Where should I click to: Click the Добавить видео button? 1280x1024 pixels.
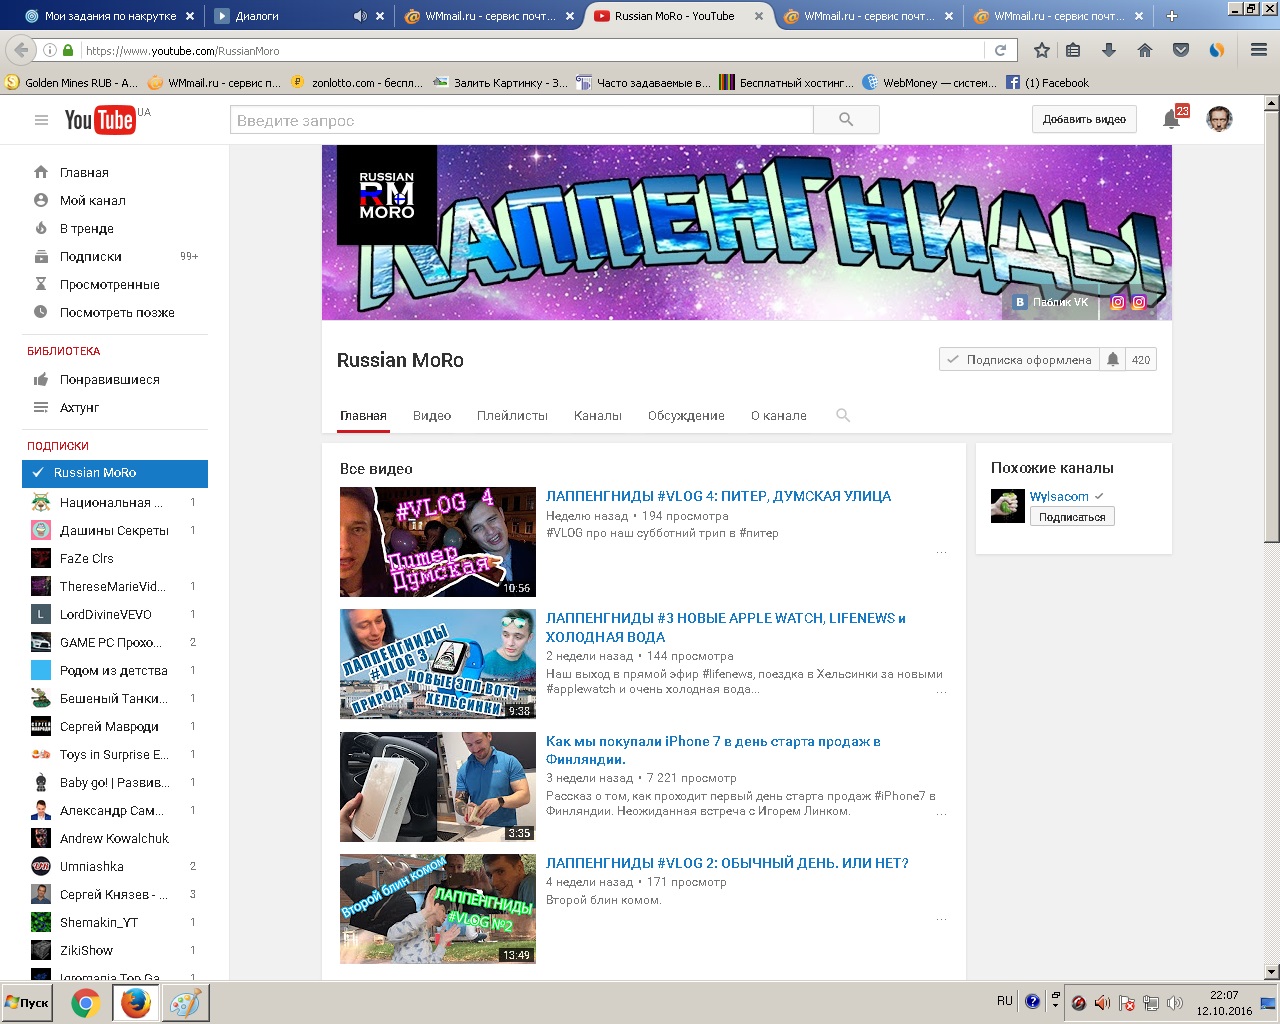tap(1084, 119)
